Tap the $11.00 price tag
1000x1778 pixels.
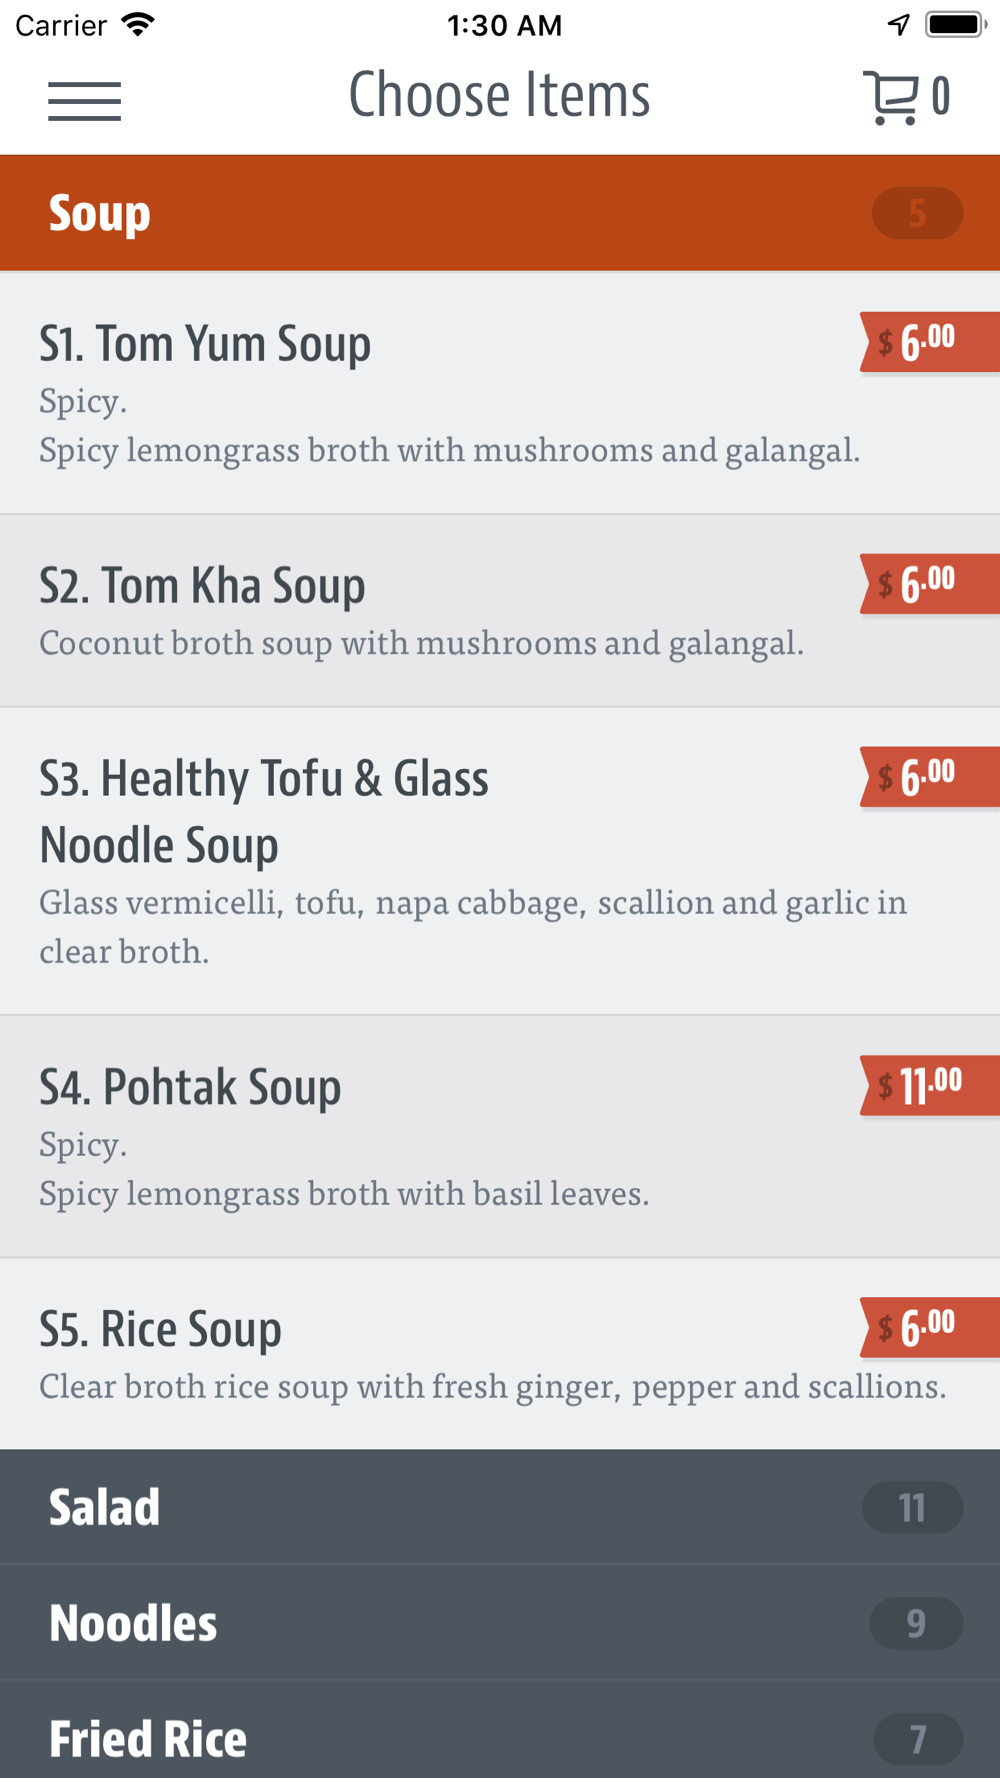pyautogui.click(x=930, y=1085)
